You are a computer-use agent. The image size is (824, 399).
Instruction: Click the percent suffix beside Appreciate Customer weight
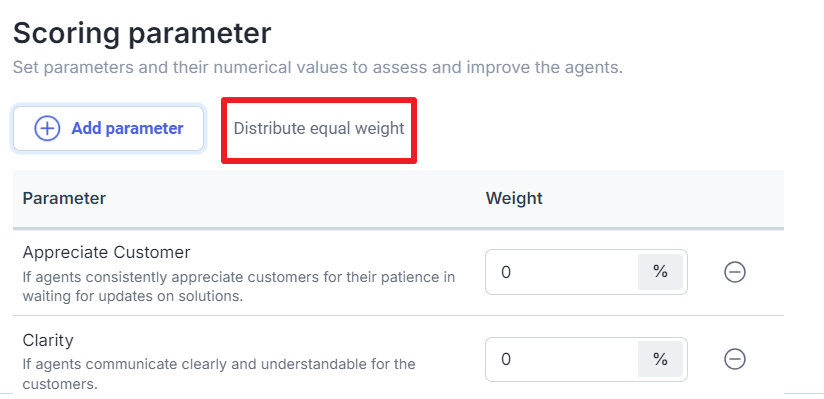660,272
